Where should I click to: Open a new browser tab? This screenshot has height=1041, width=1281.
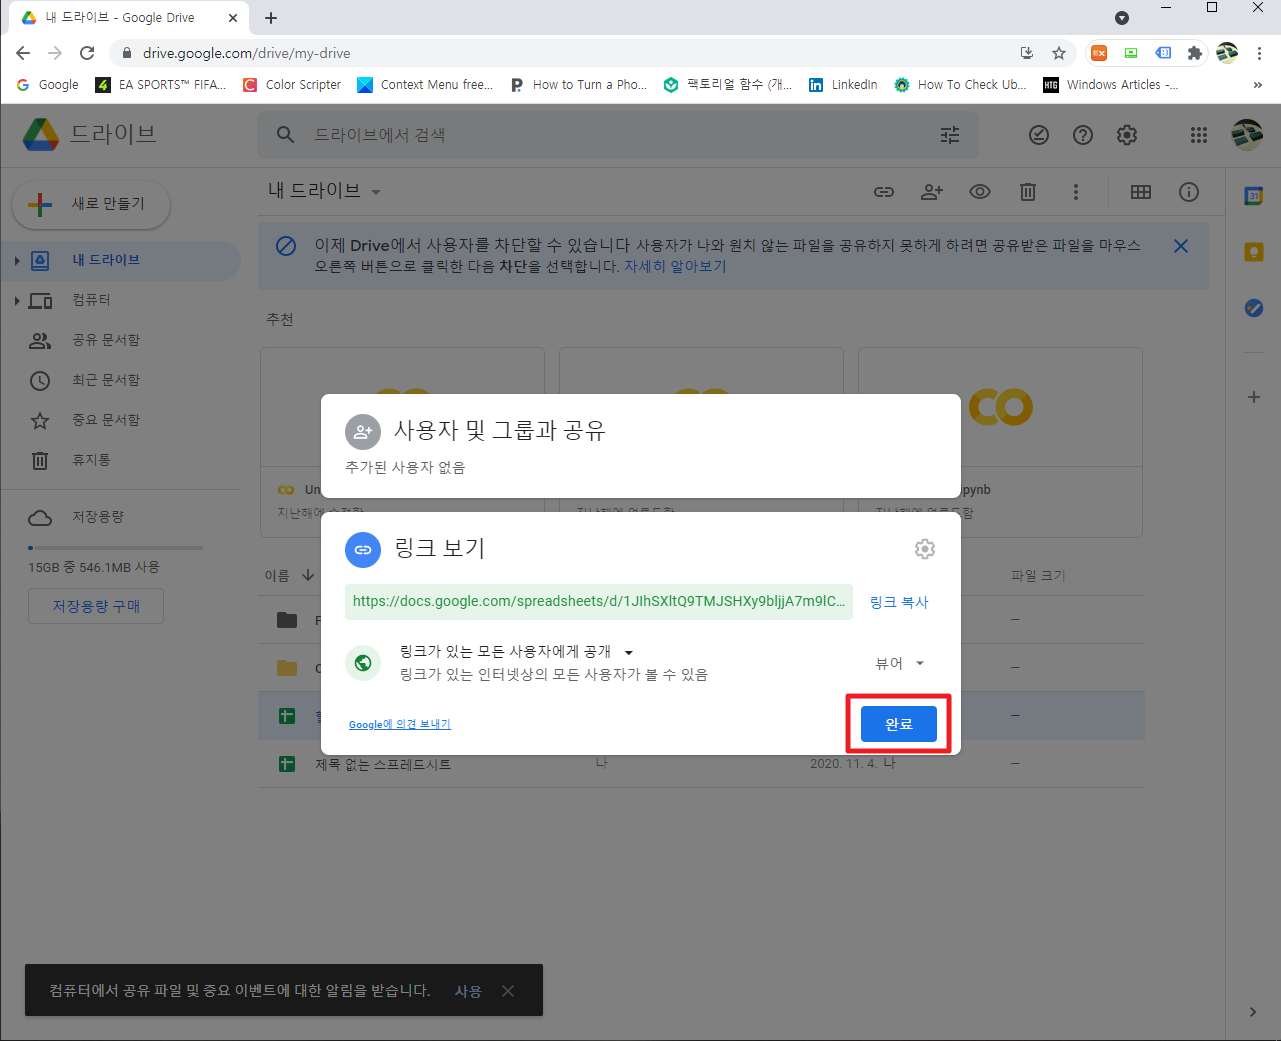click(x=271, y=18)
